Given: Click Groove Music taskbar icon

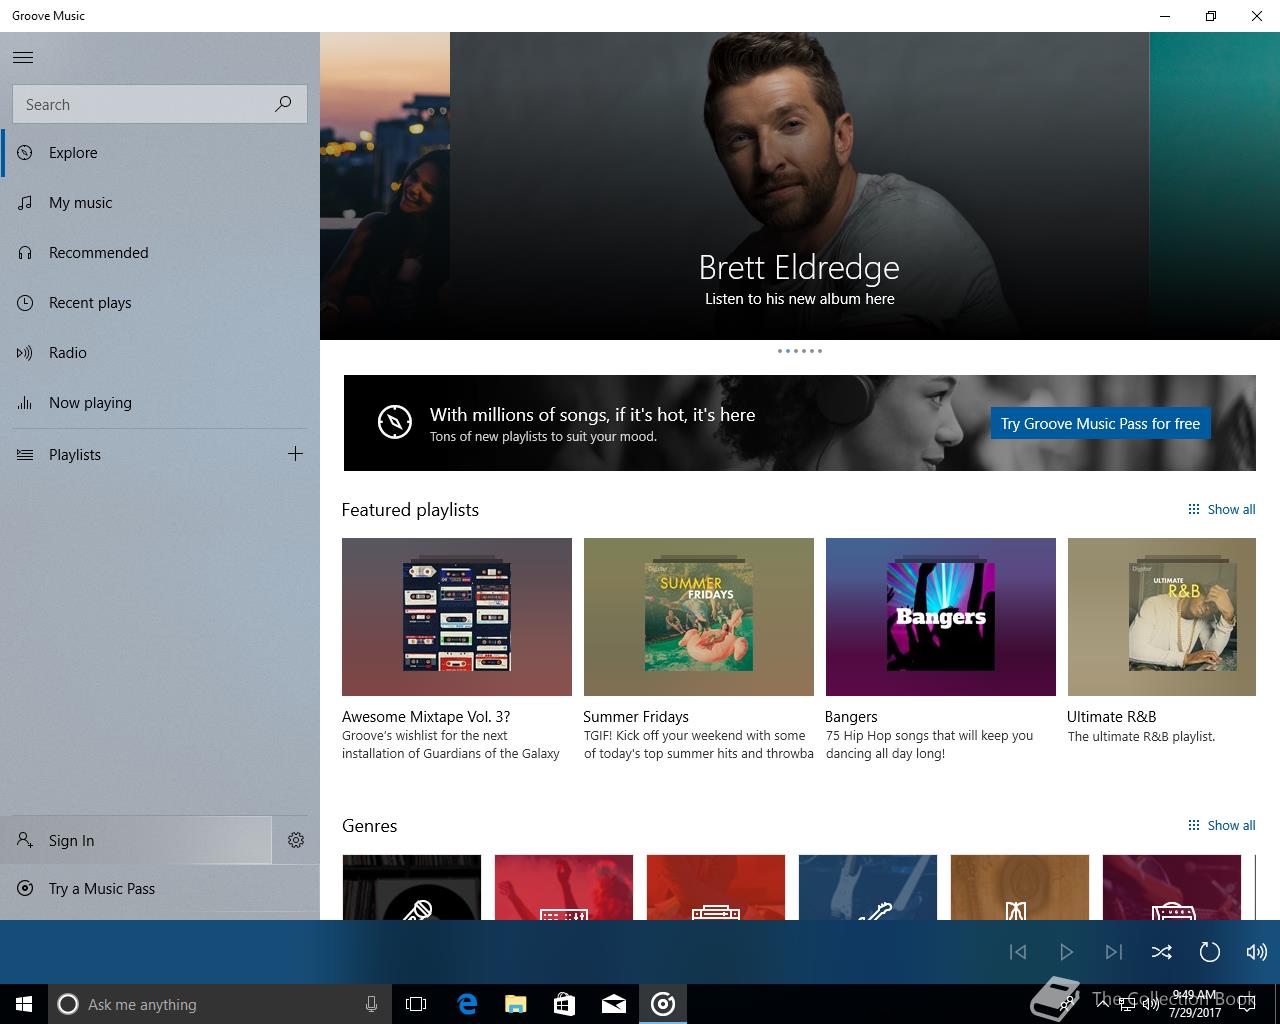Looking at the screenshot, I should (663, 1004).
